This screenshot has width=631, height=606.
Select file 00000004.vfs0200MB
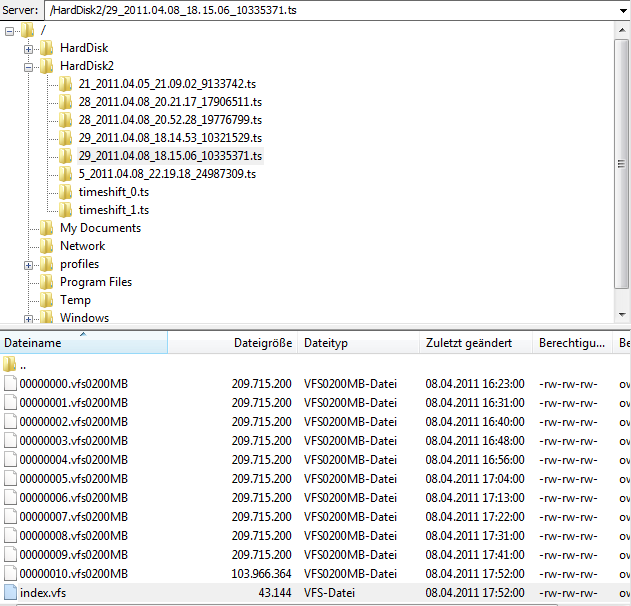[74, 460]
